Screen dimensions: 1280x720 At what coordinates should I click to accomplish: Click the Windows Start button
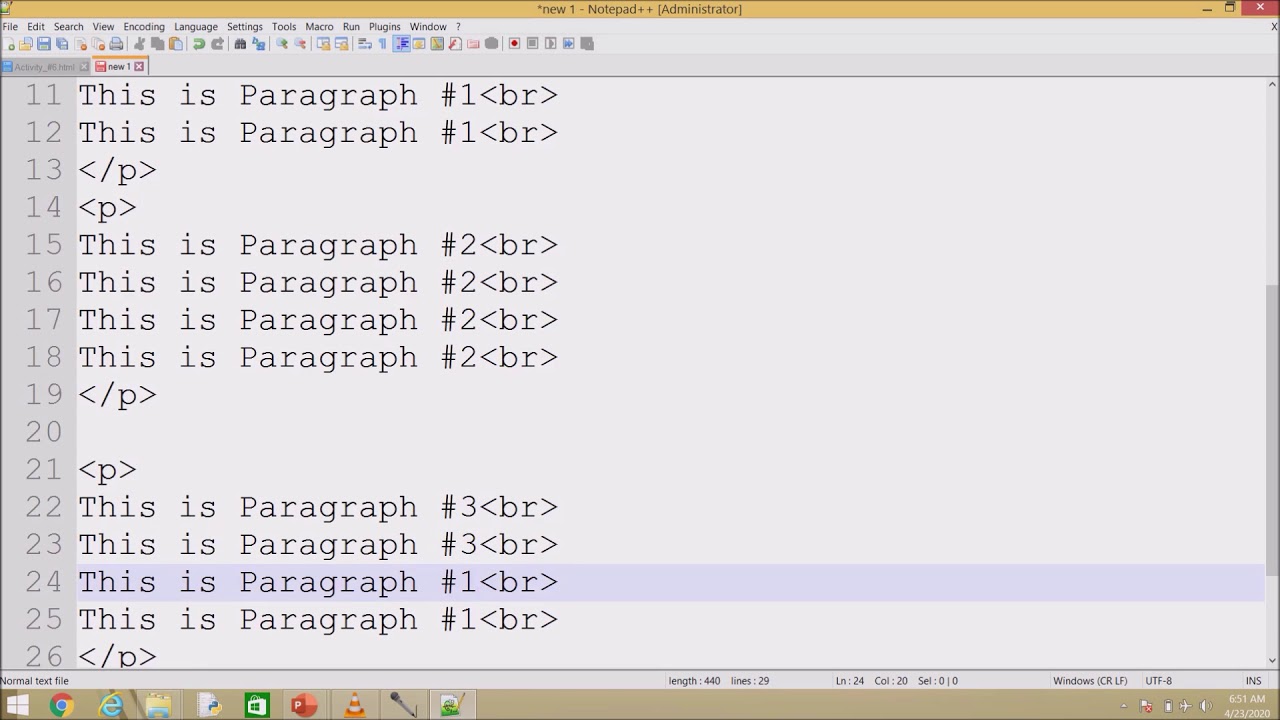tap(17, 706)
